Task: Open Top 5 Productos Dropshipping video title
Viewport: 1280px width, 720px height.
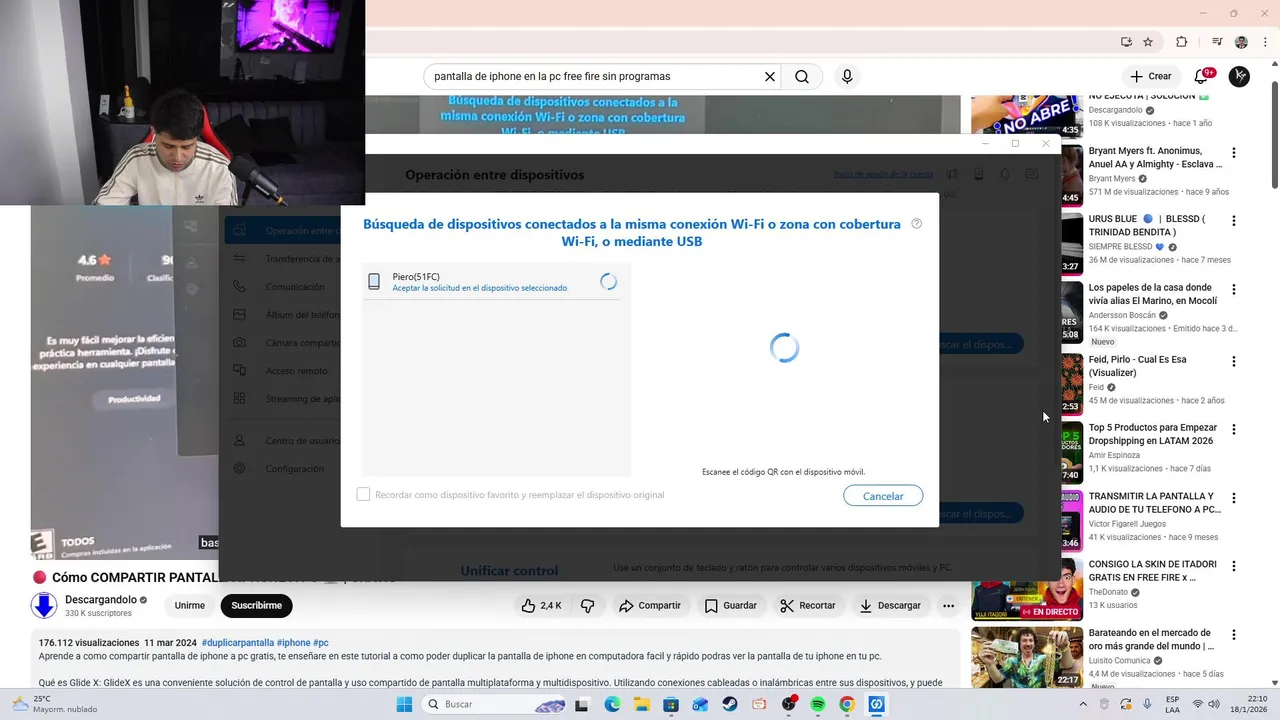Action: click(x=1153, y=434)
